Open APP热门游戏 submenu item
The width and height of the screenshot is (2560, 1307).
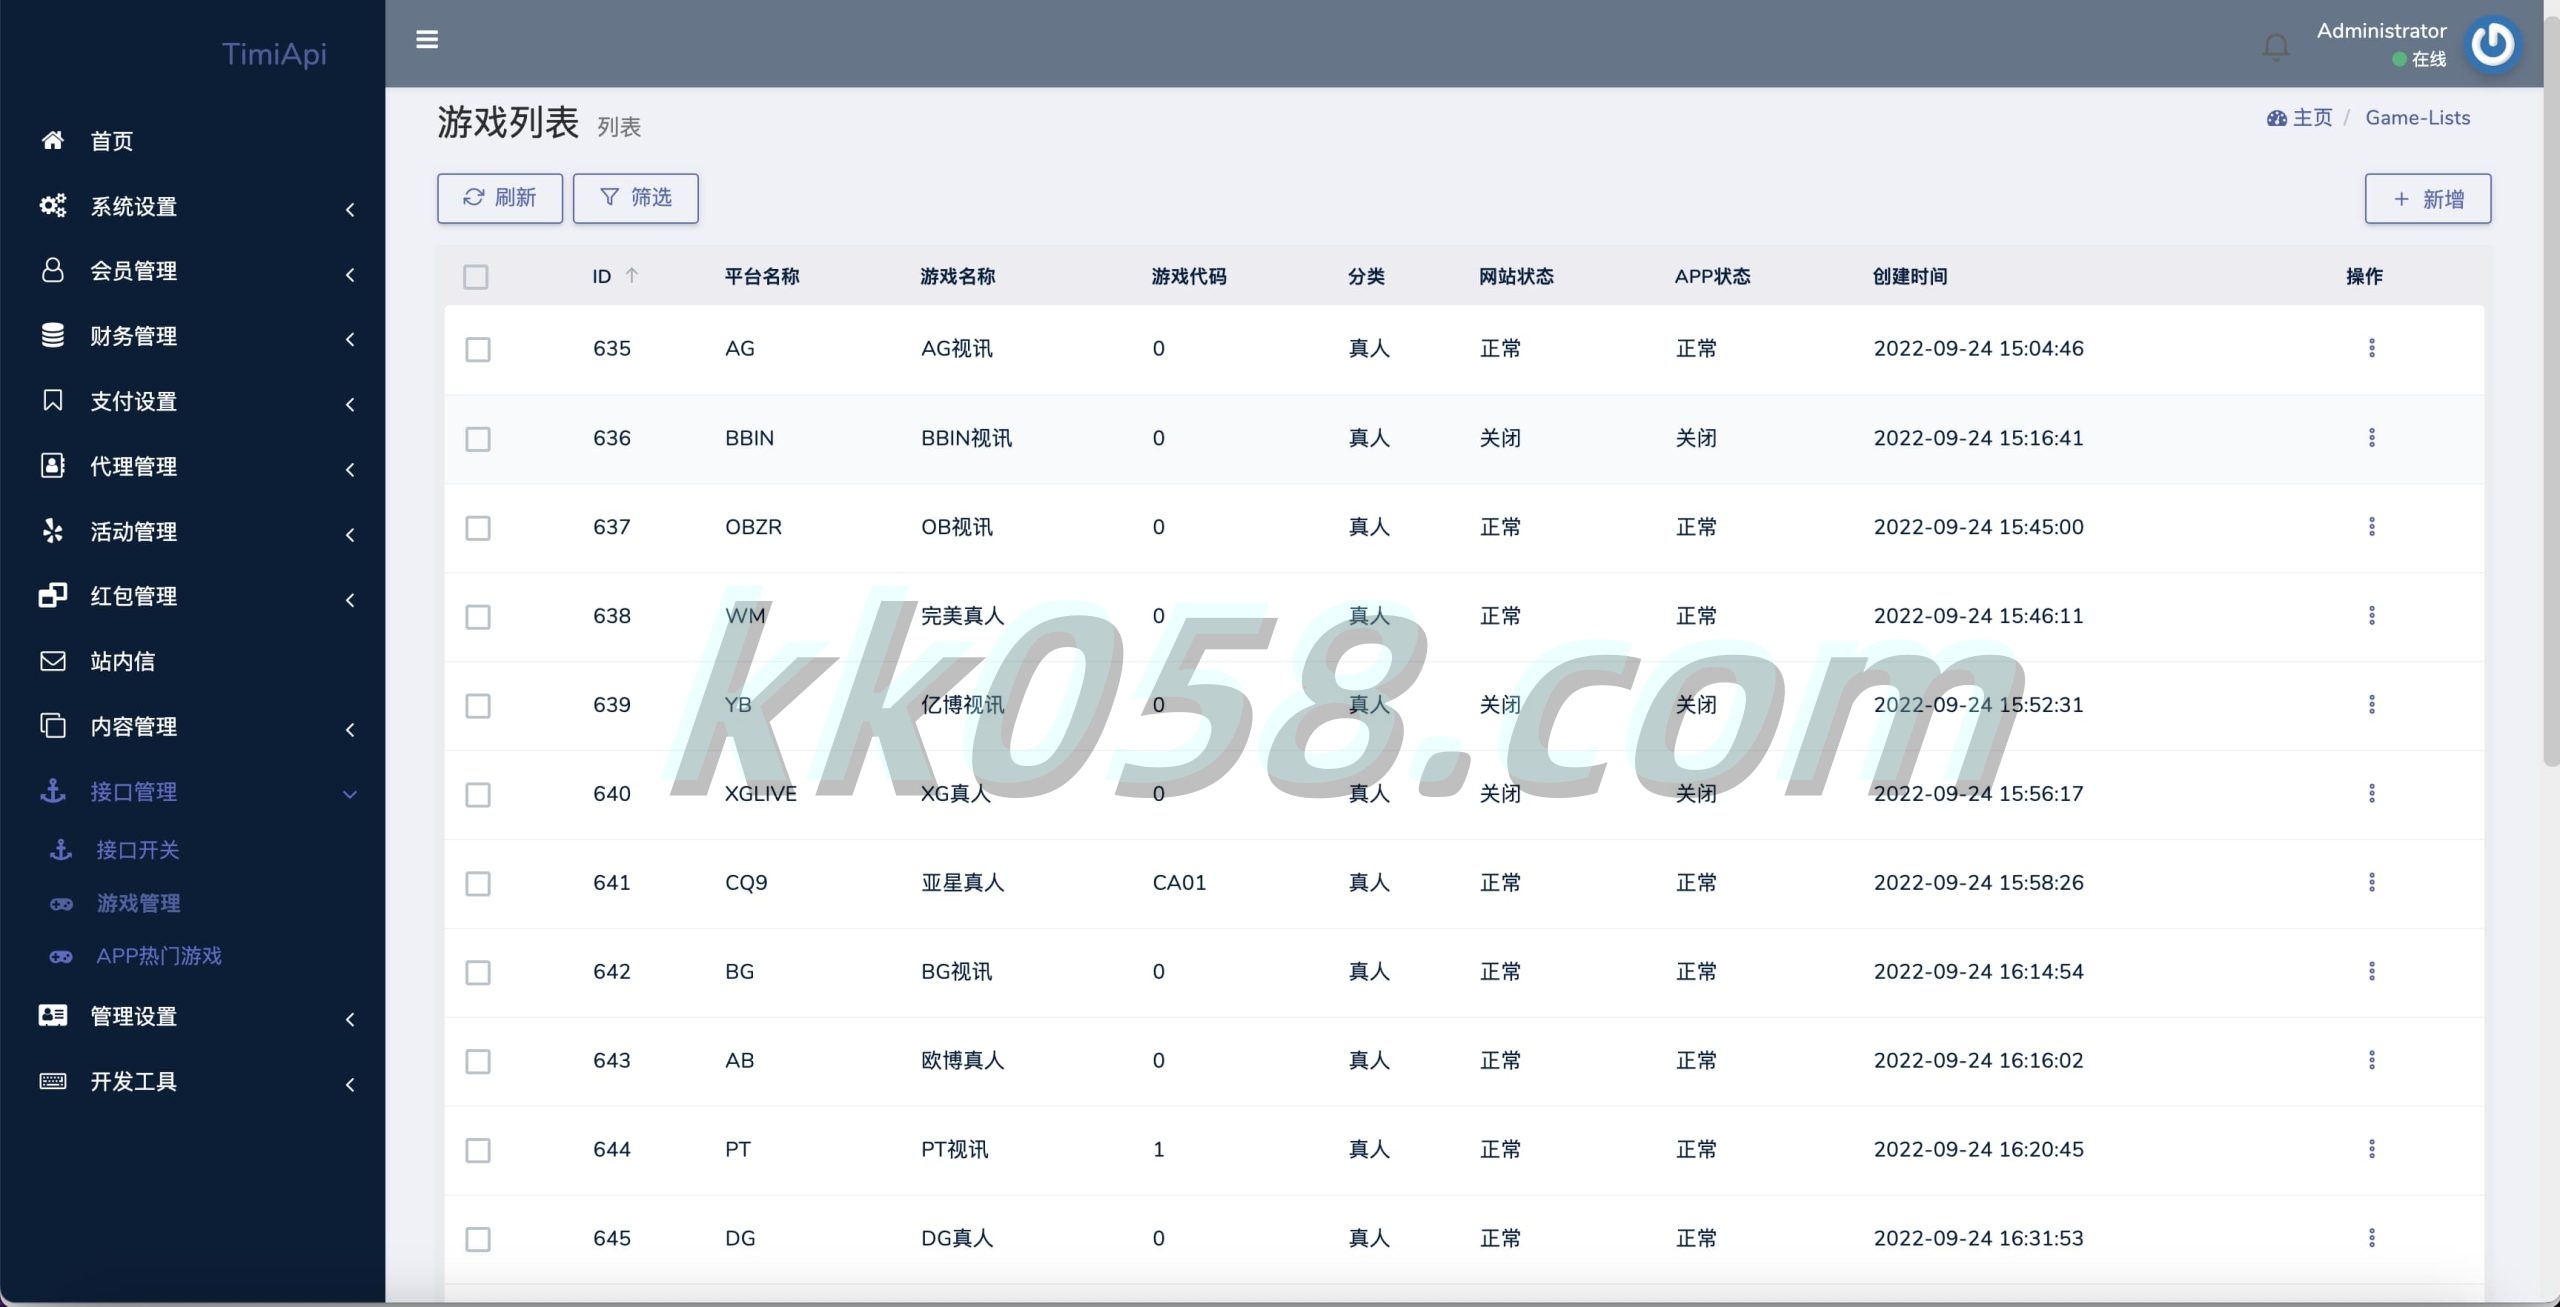pos(159,956)
